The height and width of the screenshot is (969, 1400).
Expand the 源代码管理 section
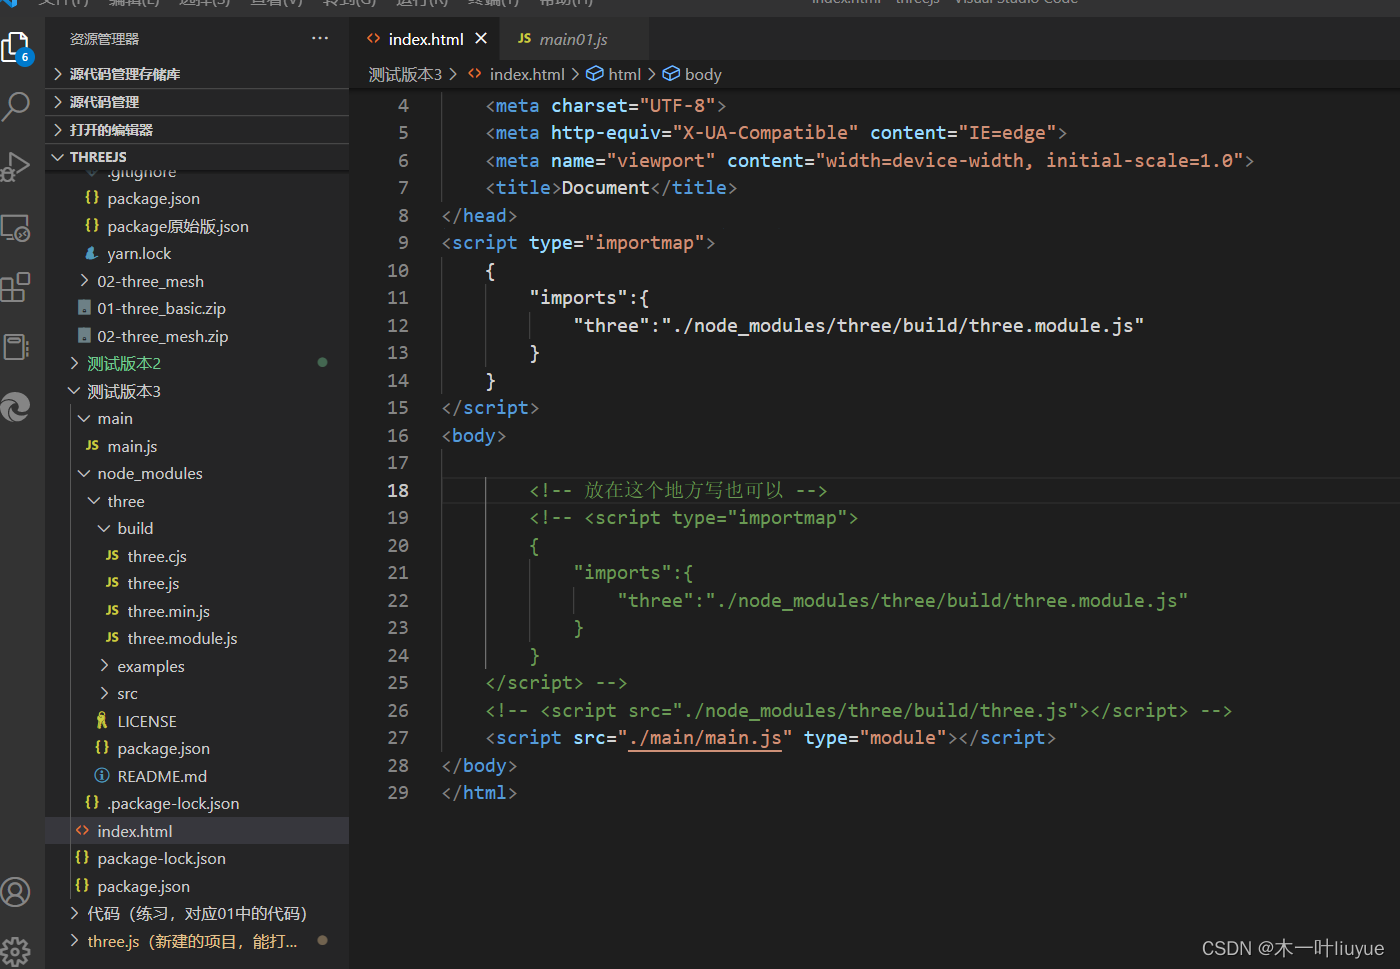pyautogui.click(x=197, y=102)
